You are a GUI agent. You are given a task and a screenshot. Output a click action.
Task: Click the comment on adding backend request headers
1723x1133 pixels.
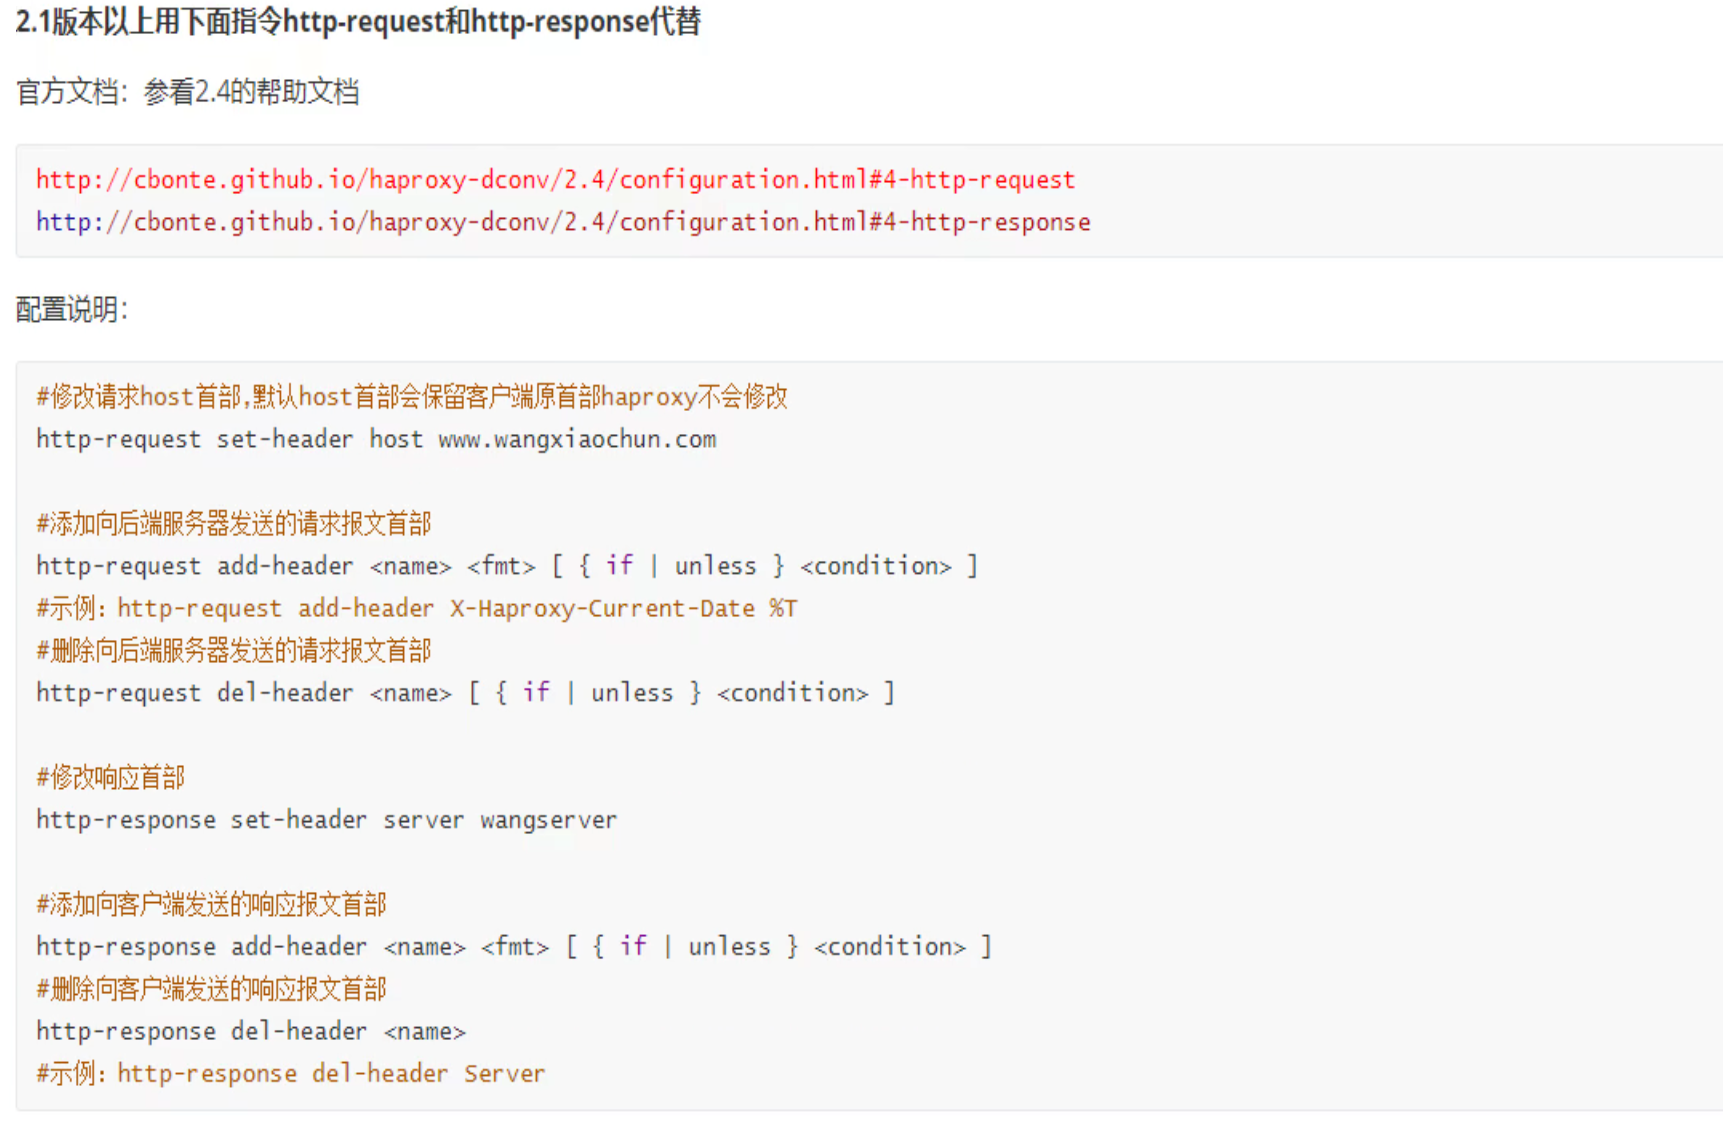(234, 523)
